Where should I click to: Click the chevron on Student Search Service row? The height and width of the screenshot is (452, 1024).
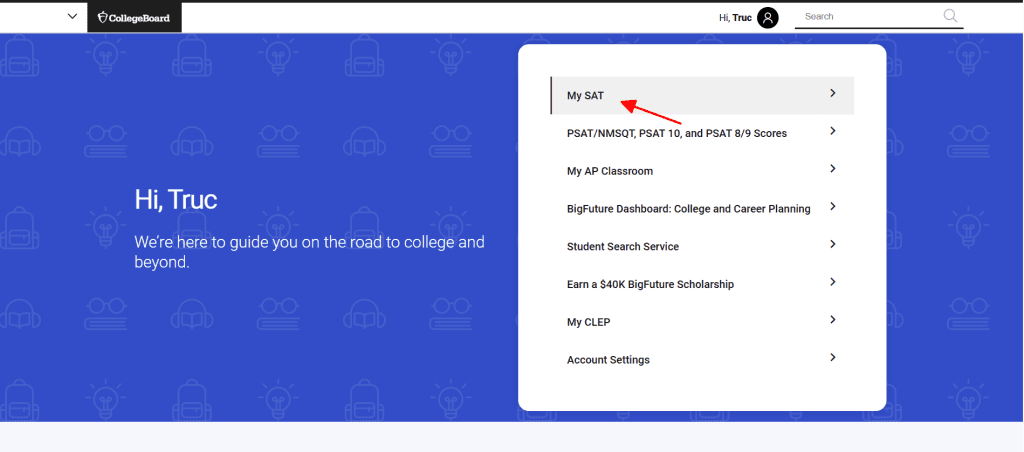[x=833, y=244]
